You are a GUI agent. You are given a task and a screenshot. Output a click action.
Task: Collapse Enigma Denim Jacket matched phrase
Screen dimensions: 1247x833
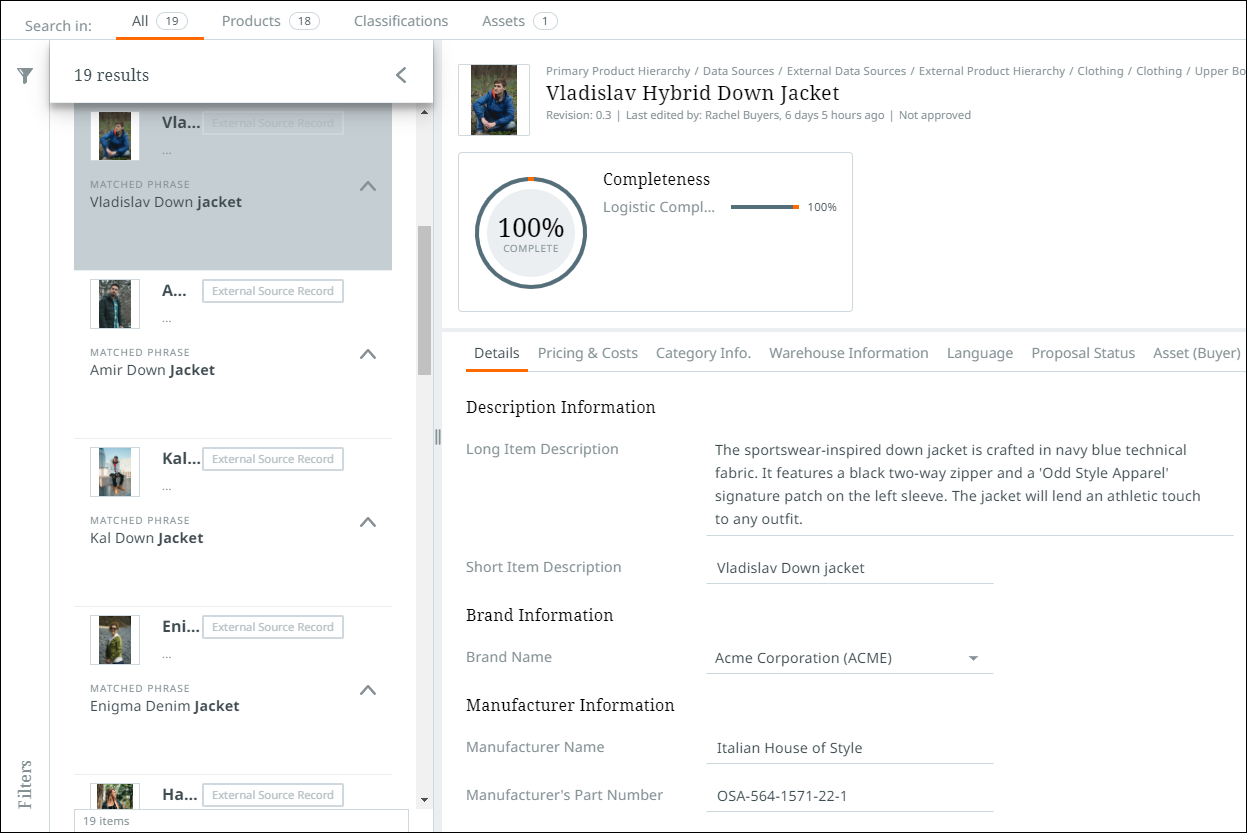(368, 690)
